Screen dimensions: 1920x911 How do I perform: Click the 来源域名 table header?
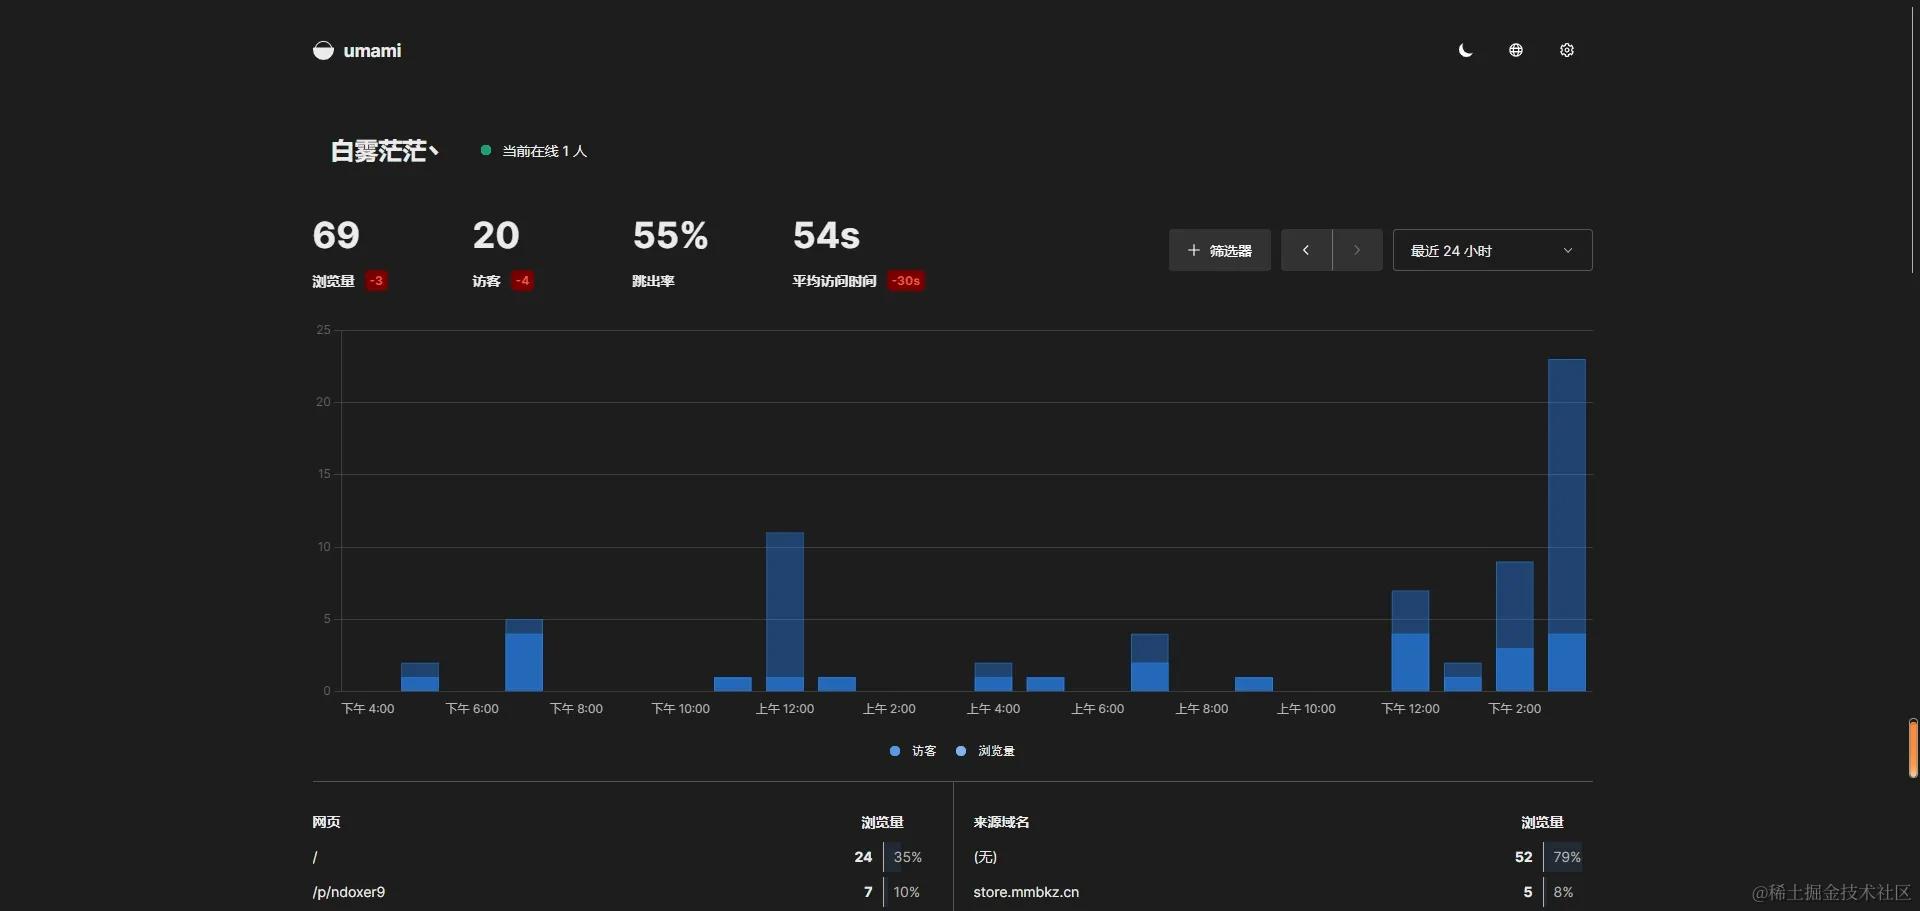1001,822
